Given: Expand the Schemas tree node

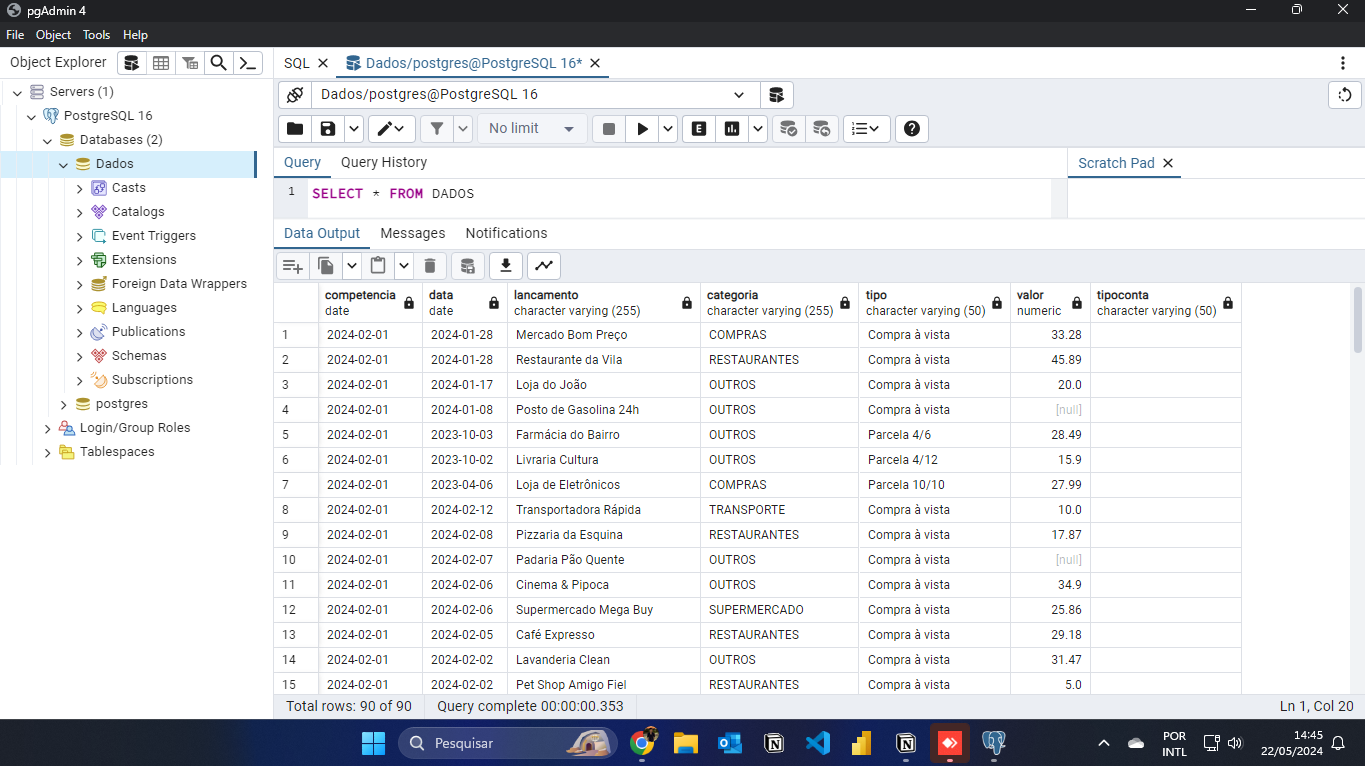Looking at the screenshot, I should point(80,356).
